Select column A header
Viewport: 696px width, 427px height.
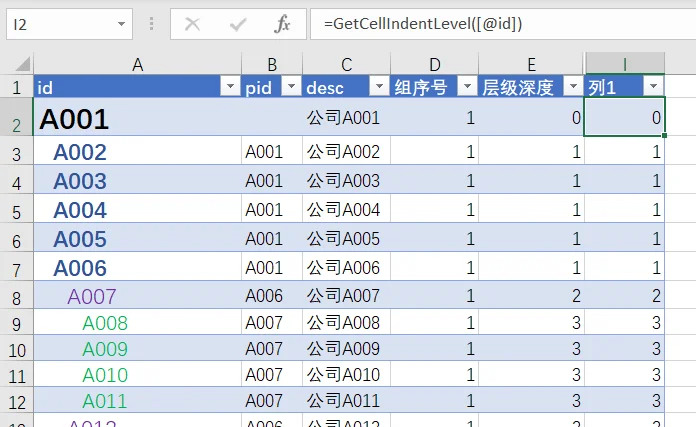[x=138, y=64]
